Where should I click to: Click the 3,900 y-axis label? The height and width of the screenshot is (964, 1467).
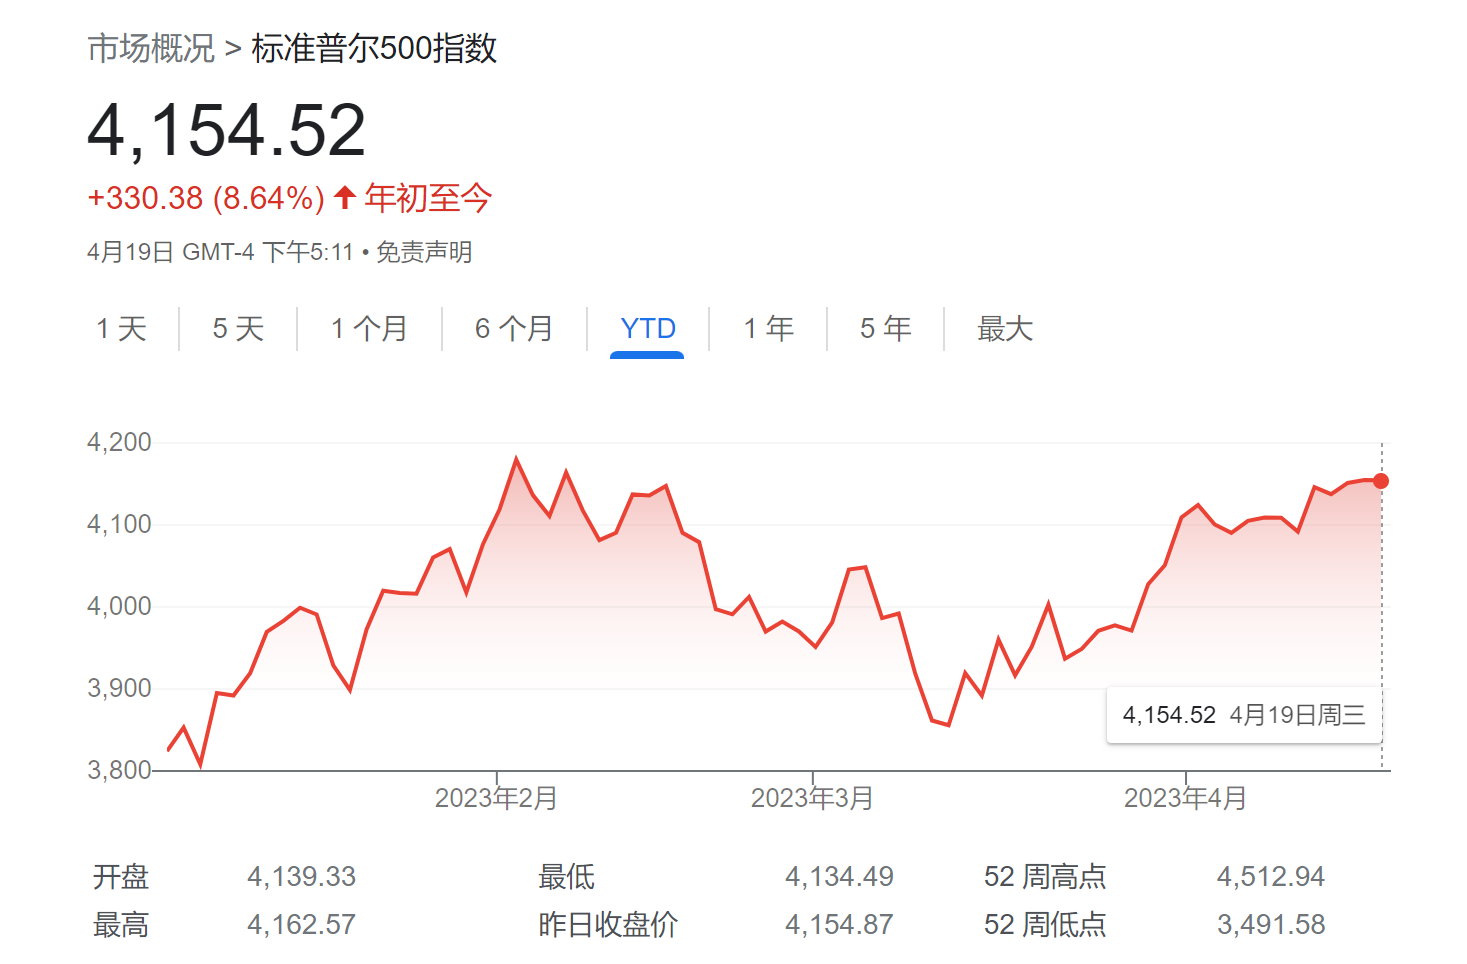pyautogui.click(x=119, y=688)
